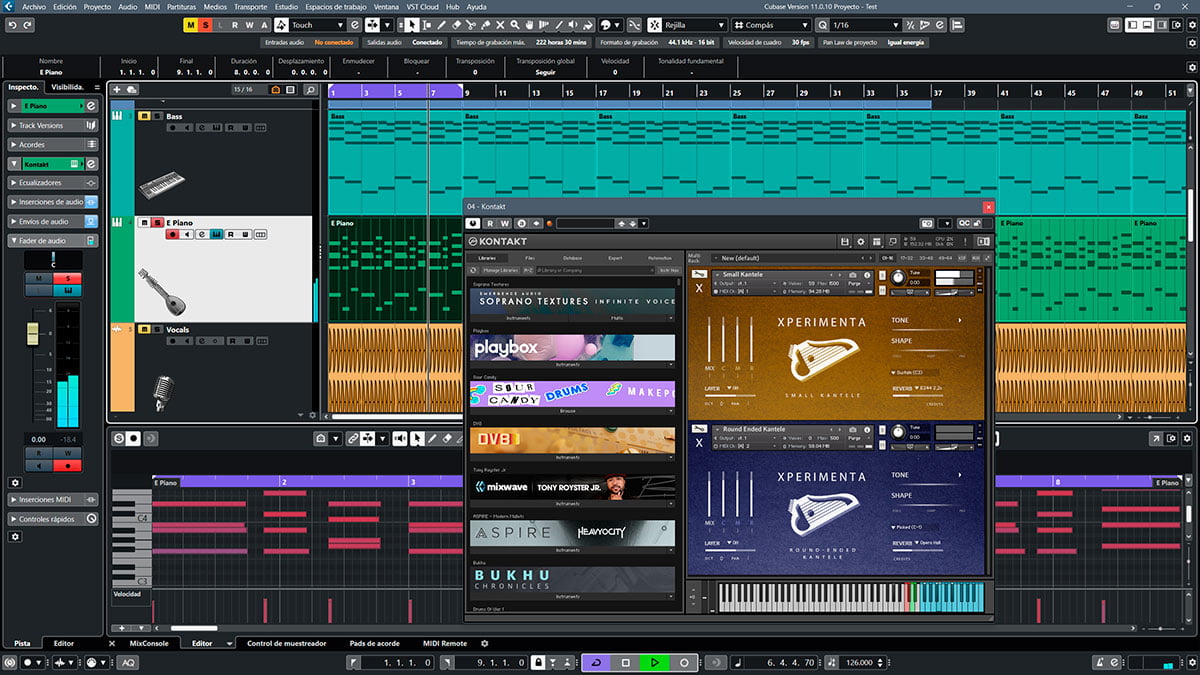Click the Kontakt save floppy disk icon
The height and width of the screenshot is (675, 1200).
coord(846,242)
